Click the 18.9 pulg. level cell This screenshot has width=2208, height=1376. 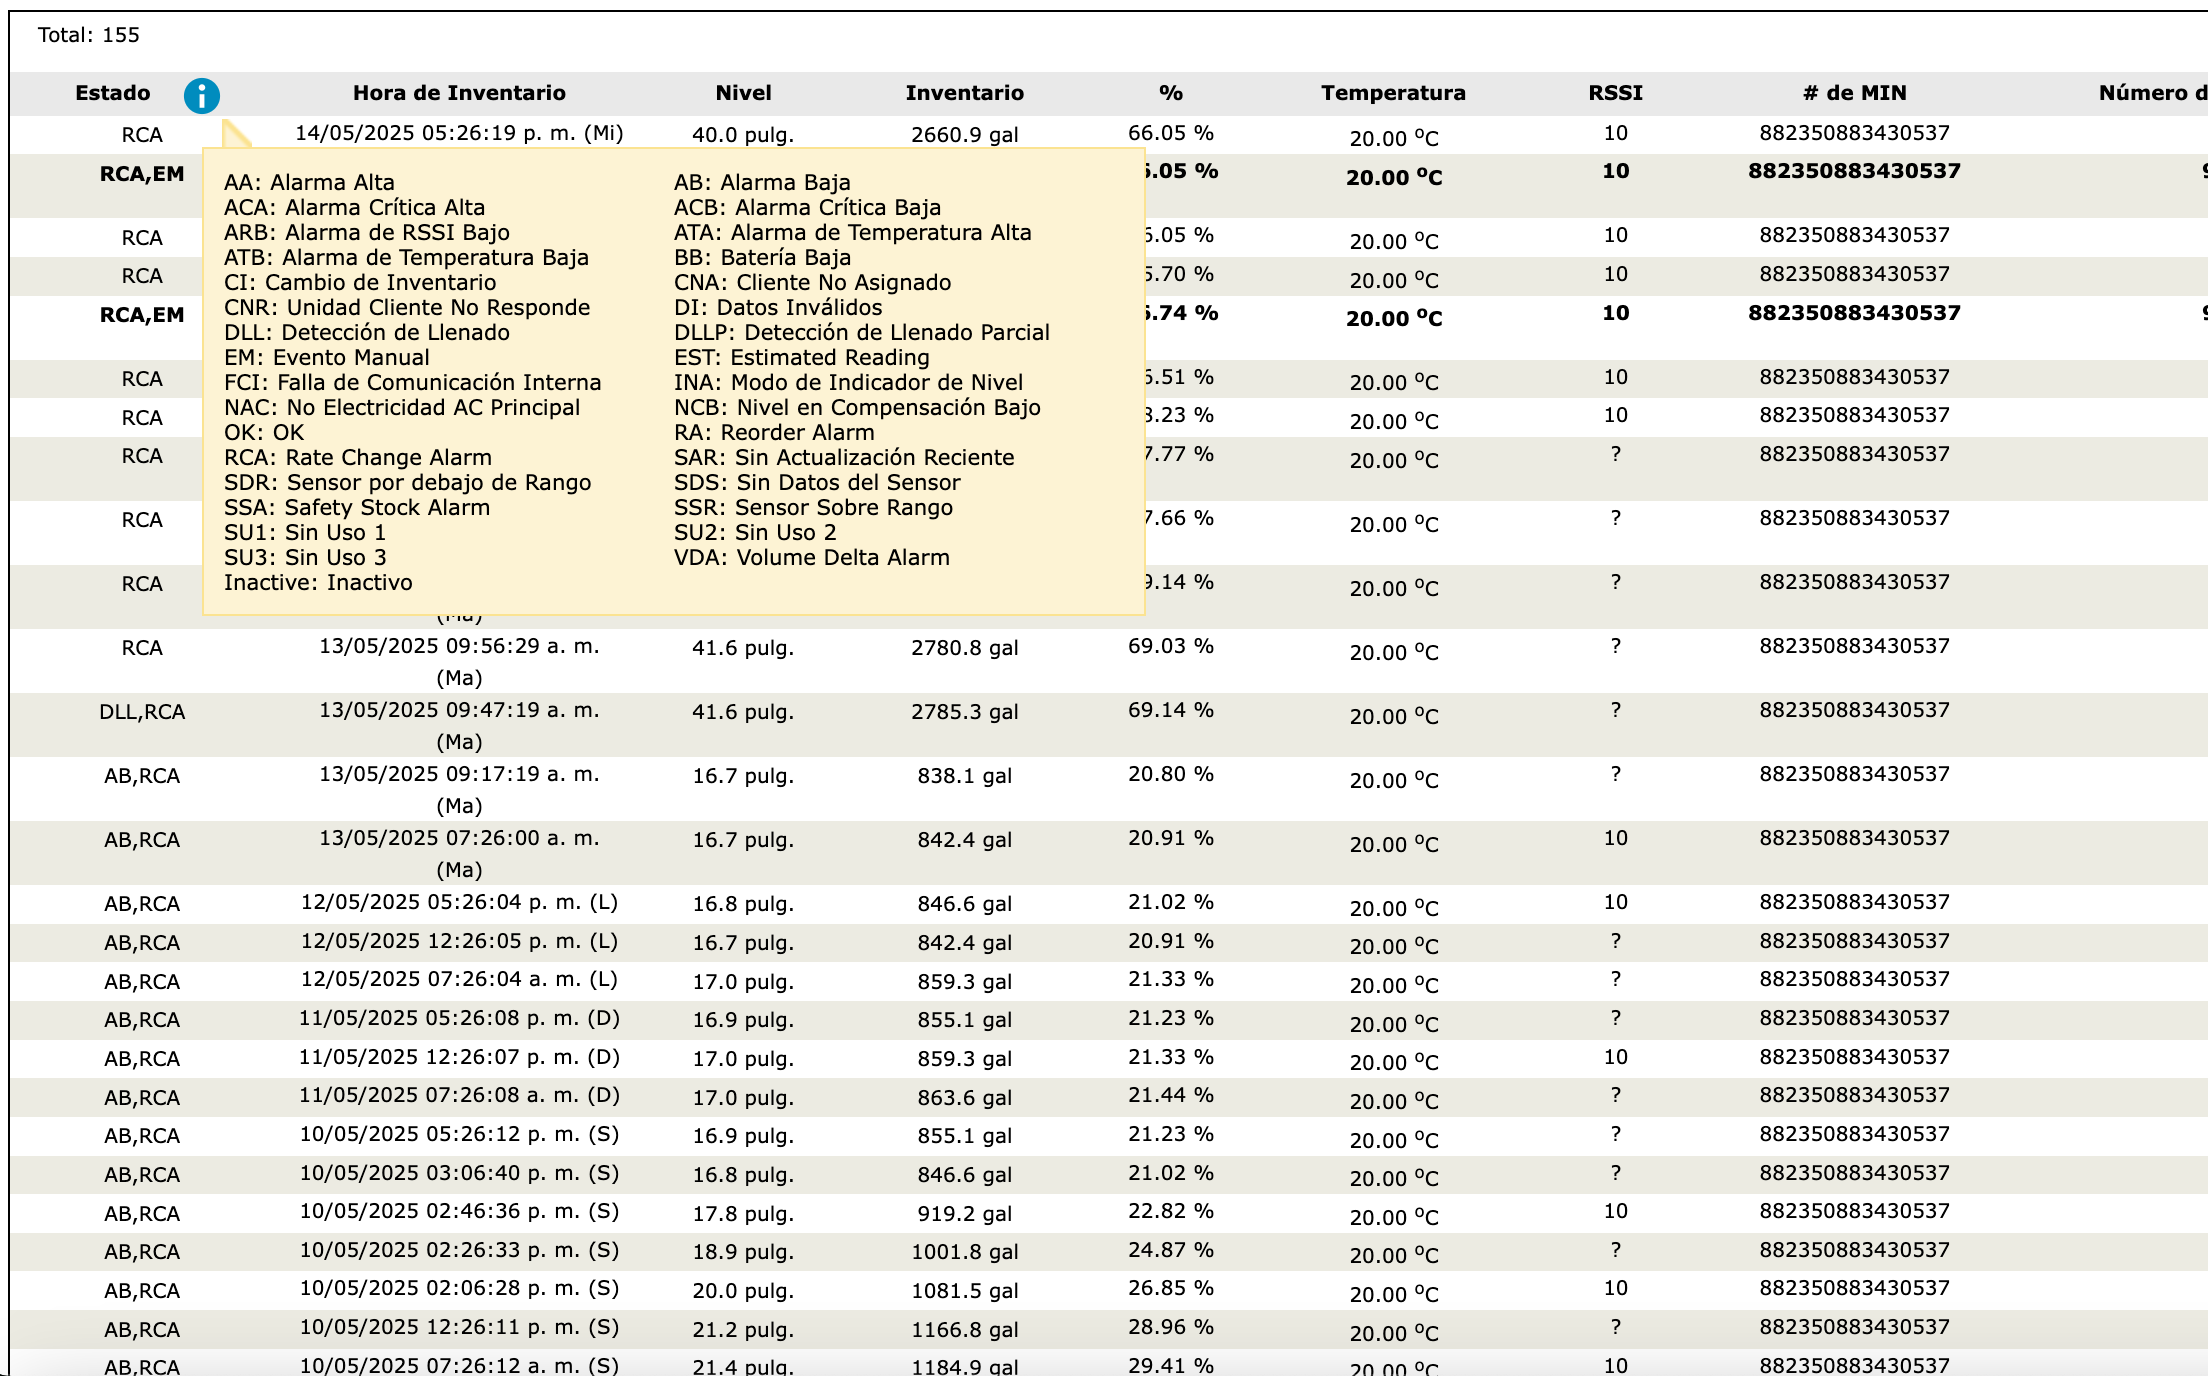[x=743, y=1252]
